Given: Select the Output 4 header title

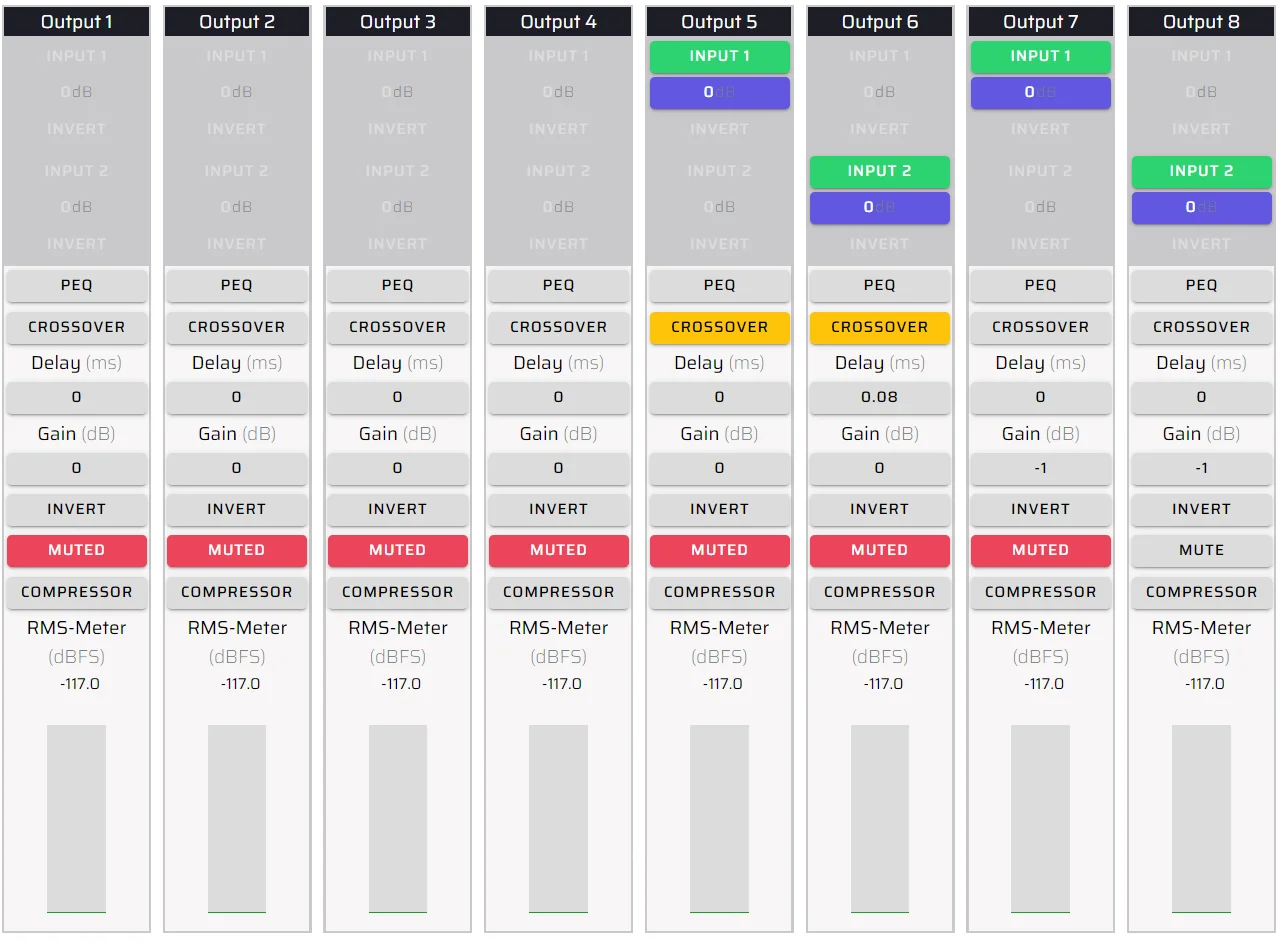Looking at the screenshot, I should (558, 22).
